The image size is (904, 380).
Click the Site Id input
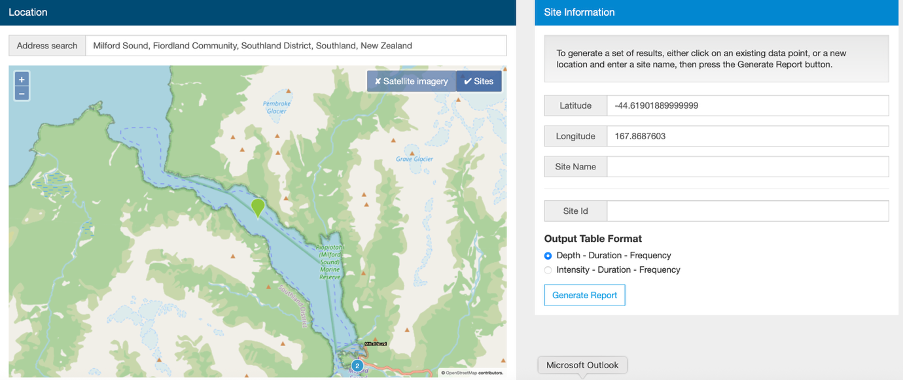tap(748, 211)
